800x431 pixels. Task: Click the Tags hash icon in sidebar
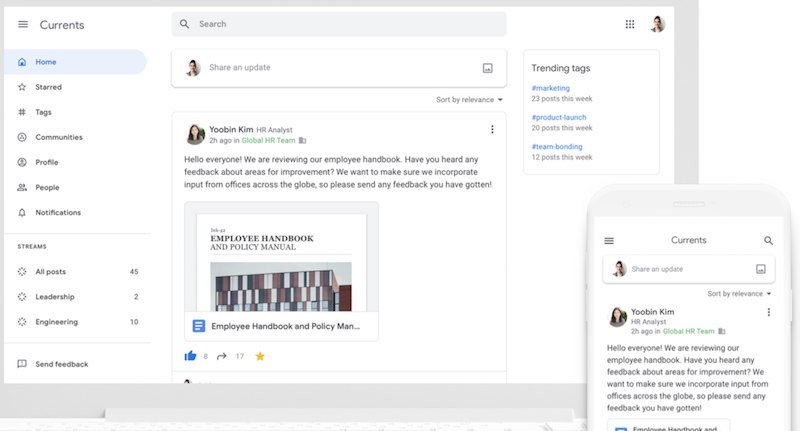[22, 112]
